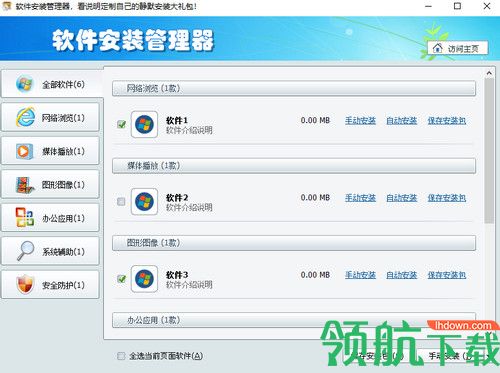Click the 0.00 MB size of 软件3
This screenshot has height=373, width=500.
(x=315, y=275)
